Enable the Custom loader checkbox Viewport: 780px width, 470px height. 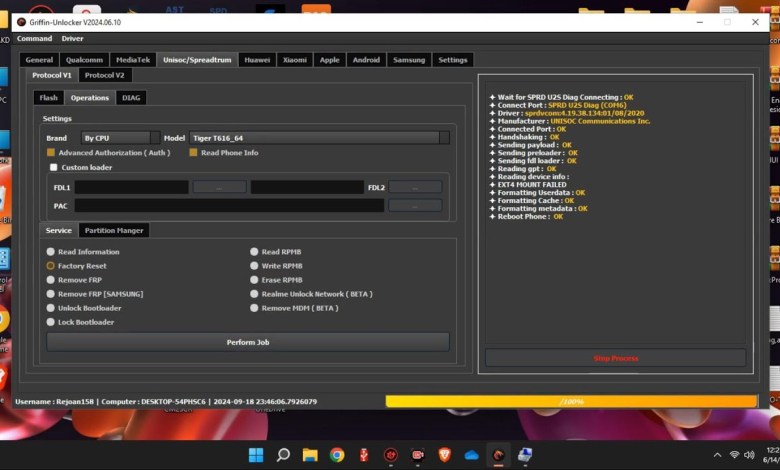click(54, 167)
